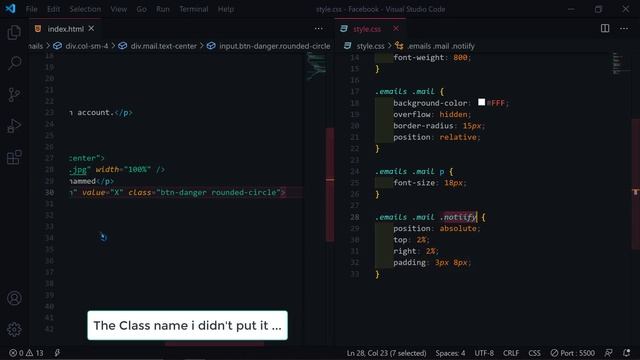Split the style.css editor right

point(605,28)
